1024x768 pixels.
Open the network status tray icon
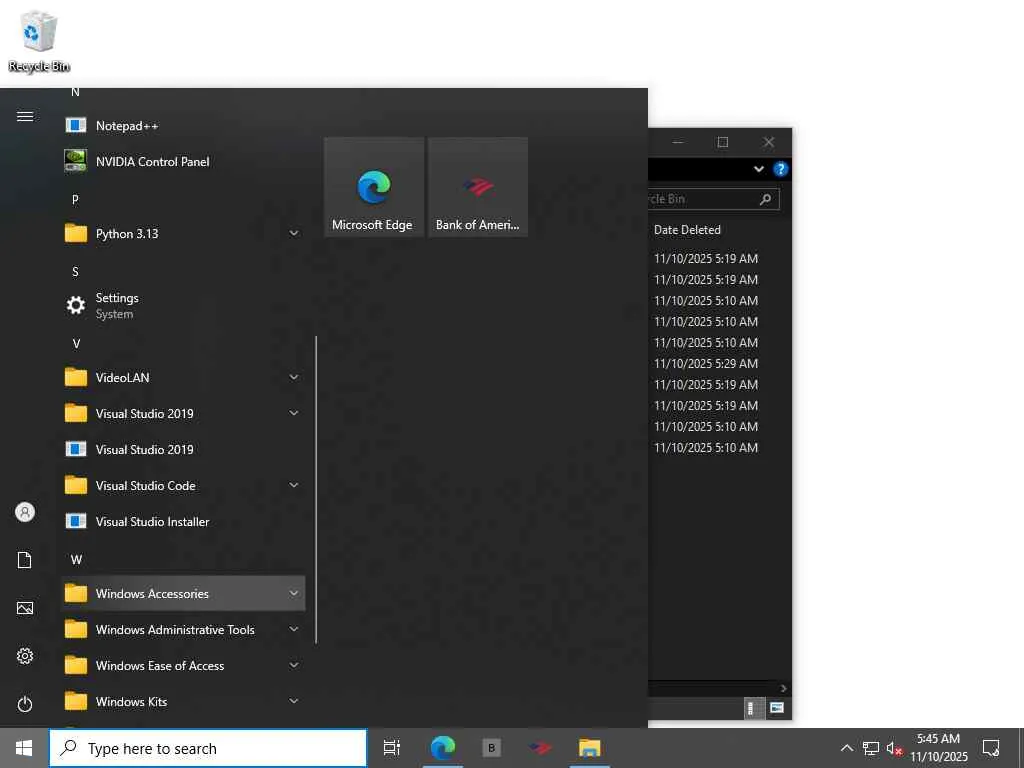[871, 748]
